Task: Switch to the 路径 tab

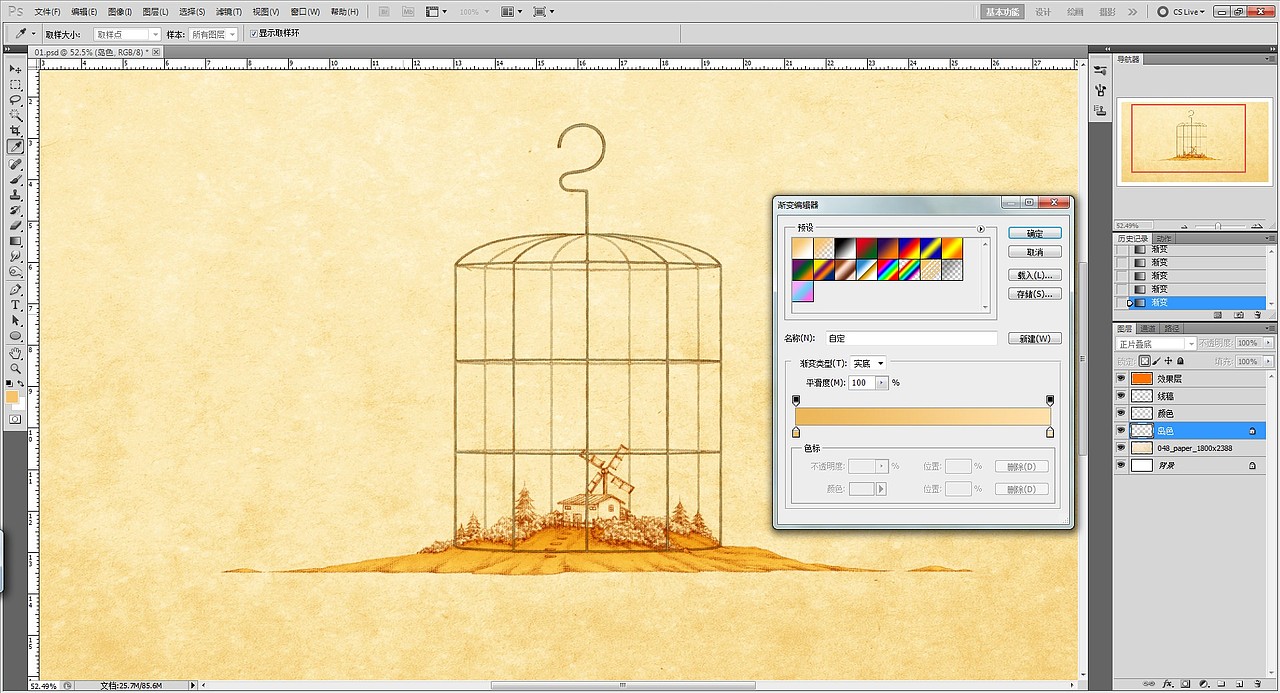Action: coord(1171,328)
